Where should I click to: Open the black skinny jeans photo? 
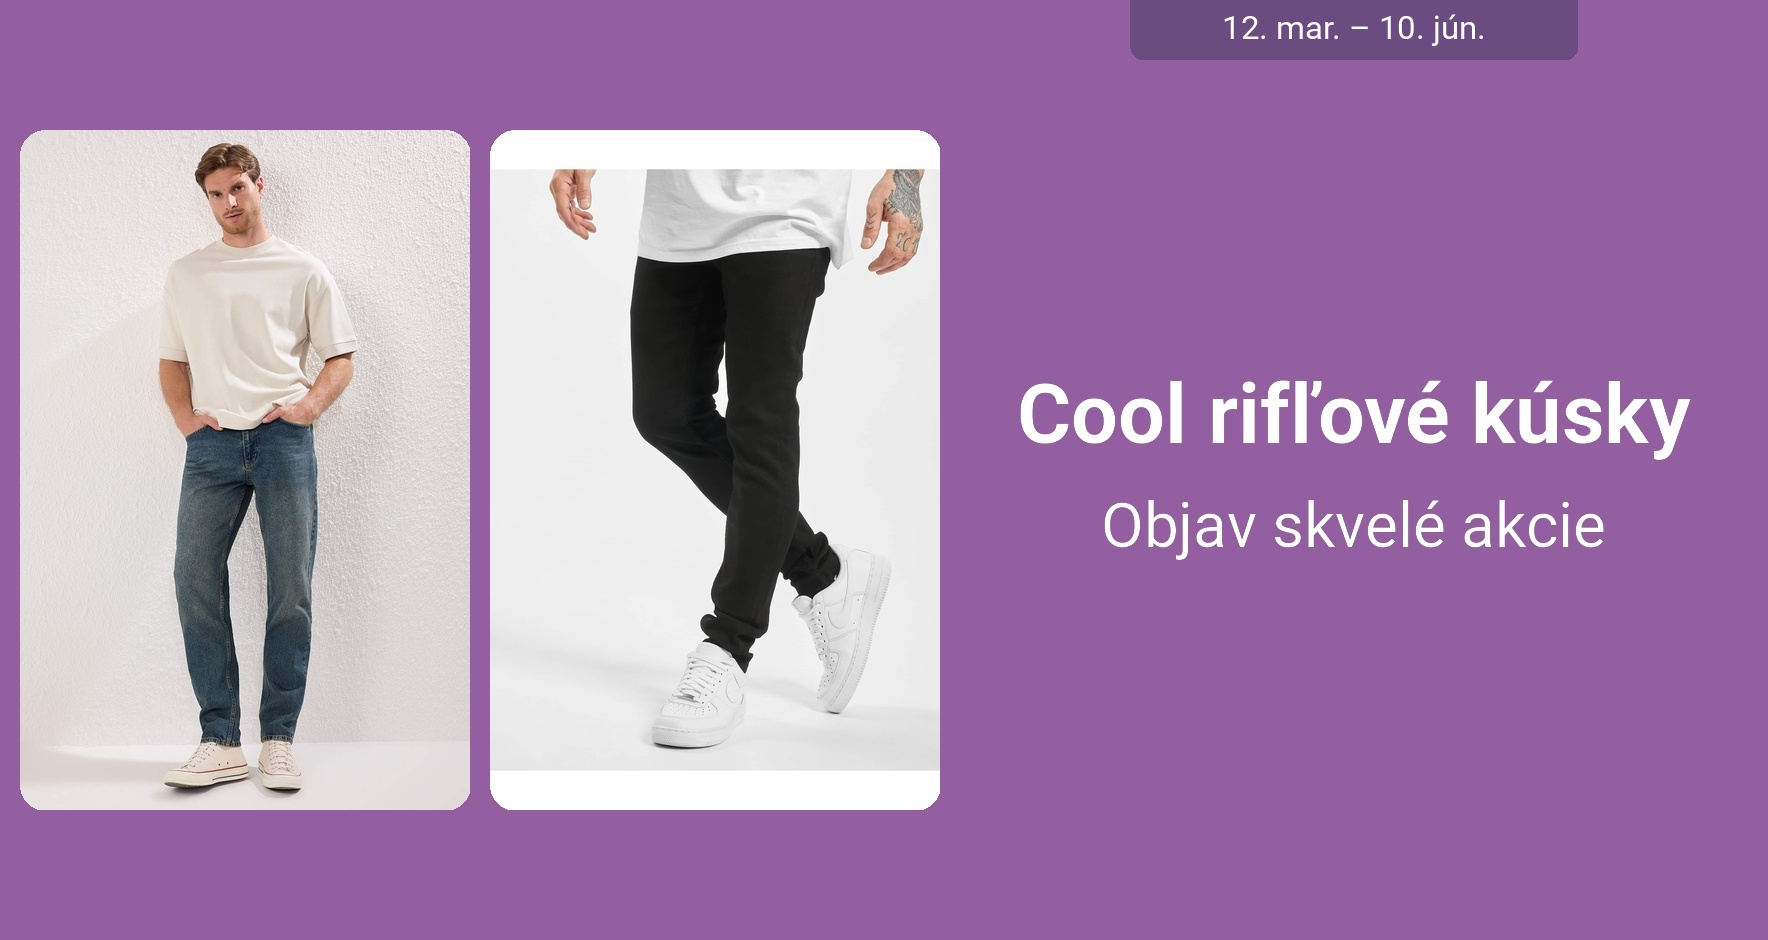[x=715, y=470]
